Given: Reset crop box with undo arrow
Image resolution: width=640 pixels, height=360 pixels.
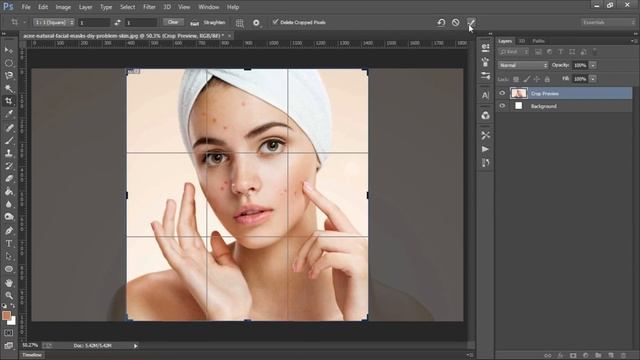Looking at the screenshot, I should [441, 22].
